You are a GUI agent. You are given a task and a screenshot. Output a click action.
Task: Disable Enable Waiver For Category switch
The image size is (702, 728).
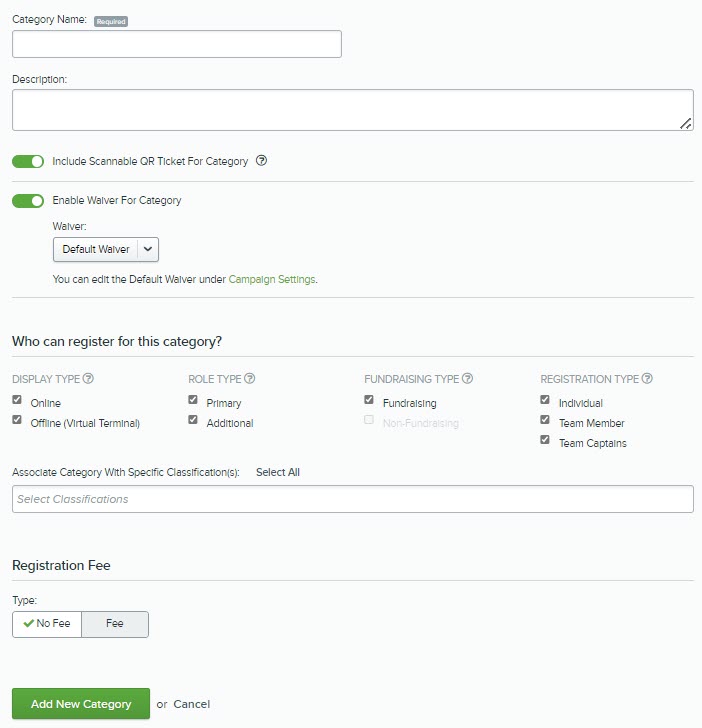tap(28, 201)
